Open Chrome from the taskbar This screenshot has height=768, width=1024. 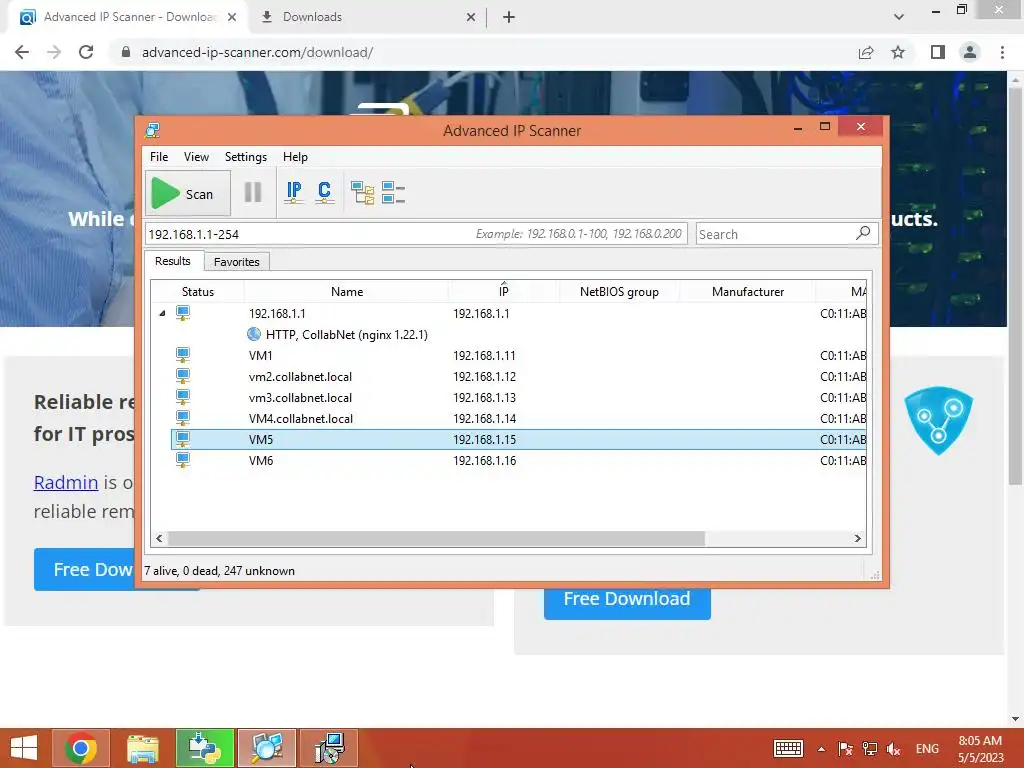click(x=80, y=748)
